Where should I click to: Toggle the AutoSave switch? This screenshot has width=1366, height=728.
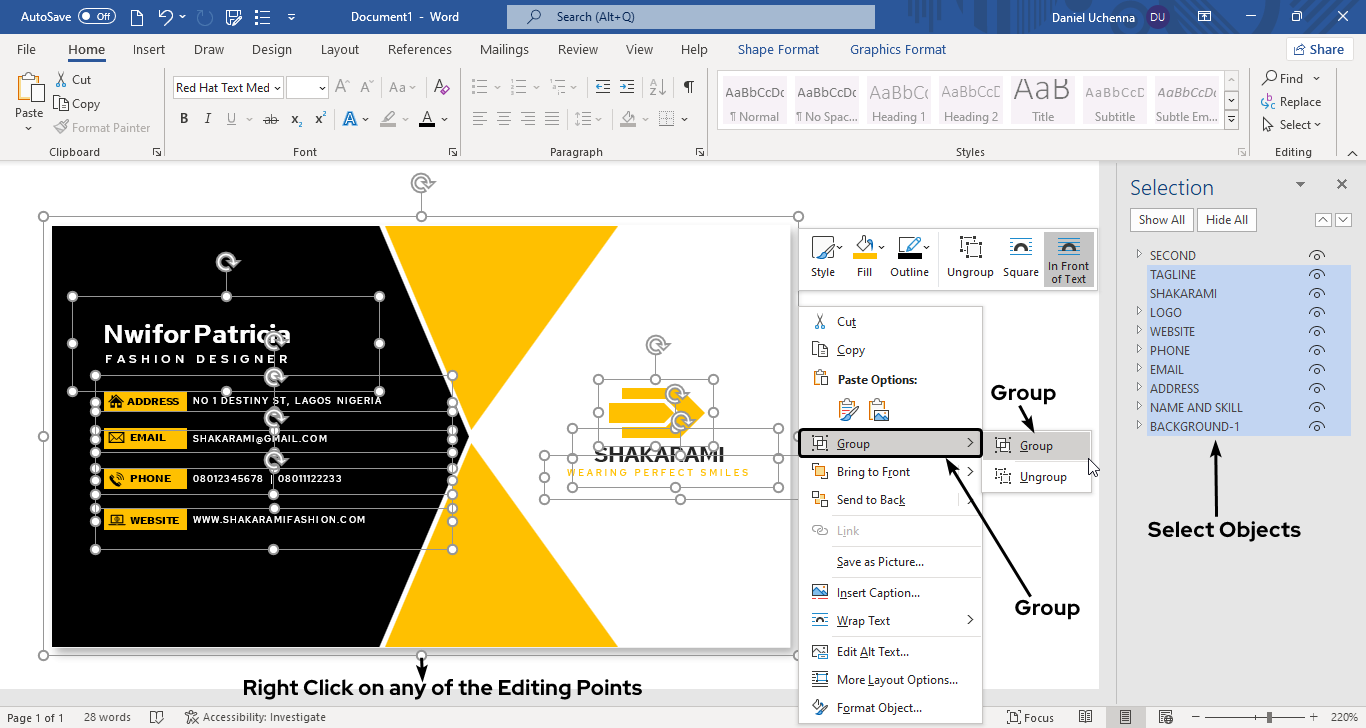(x=96, y=17)
